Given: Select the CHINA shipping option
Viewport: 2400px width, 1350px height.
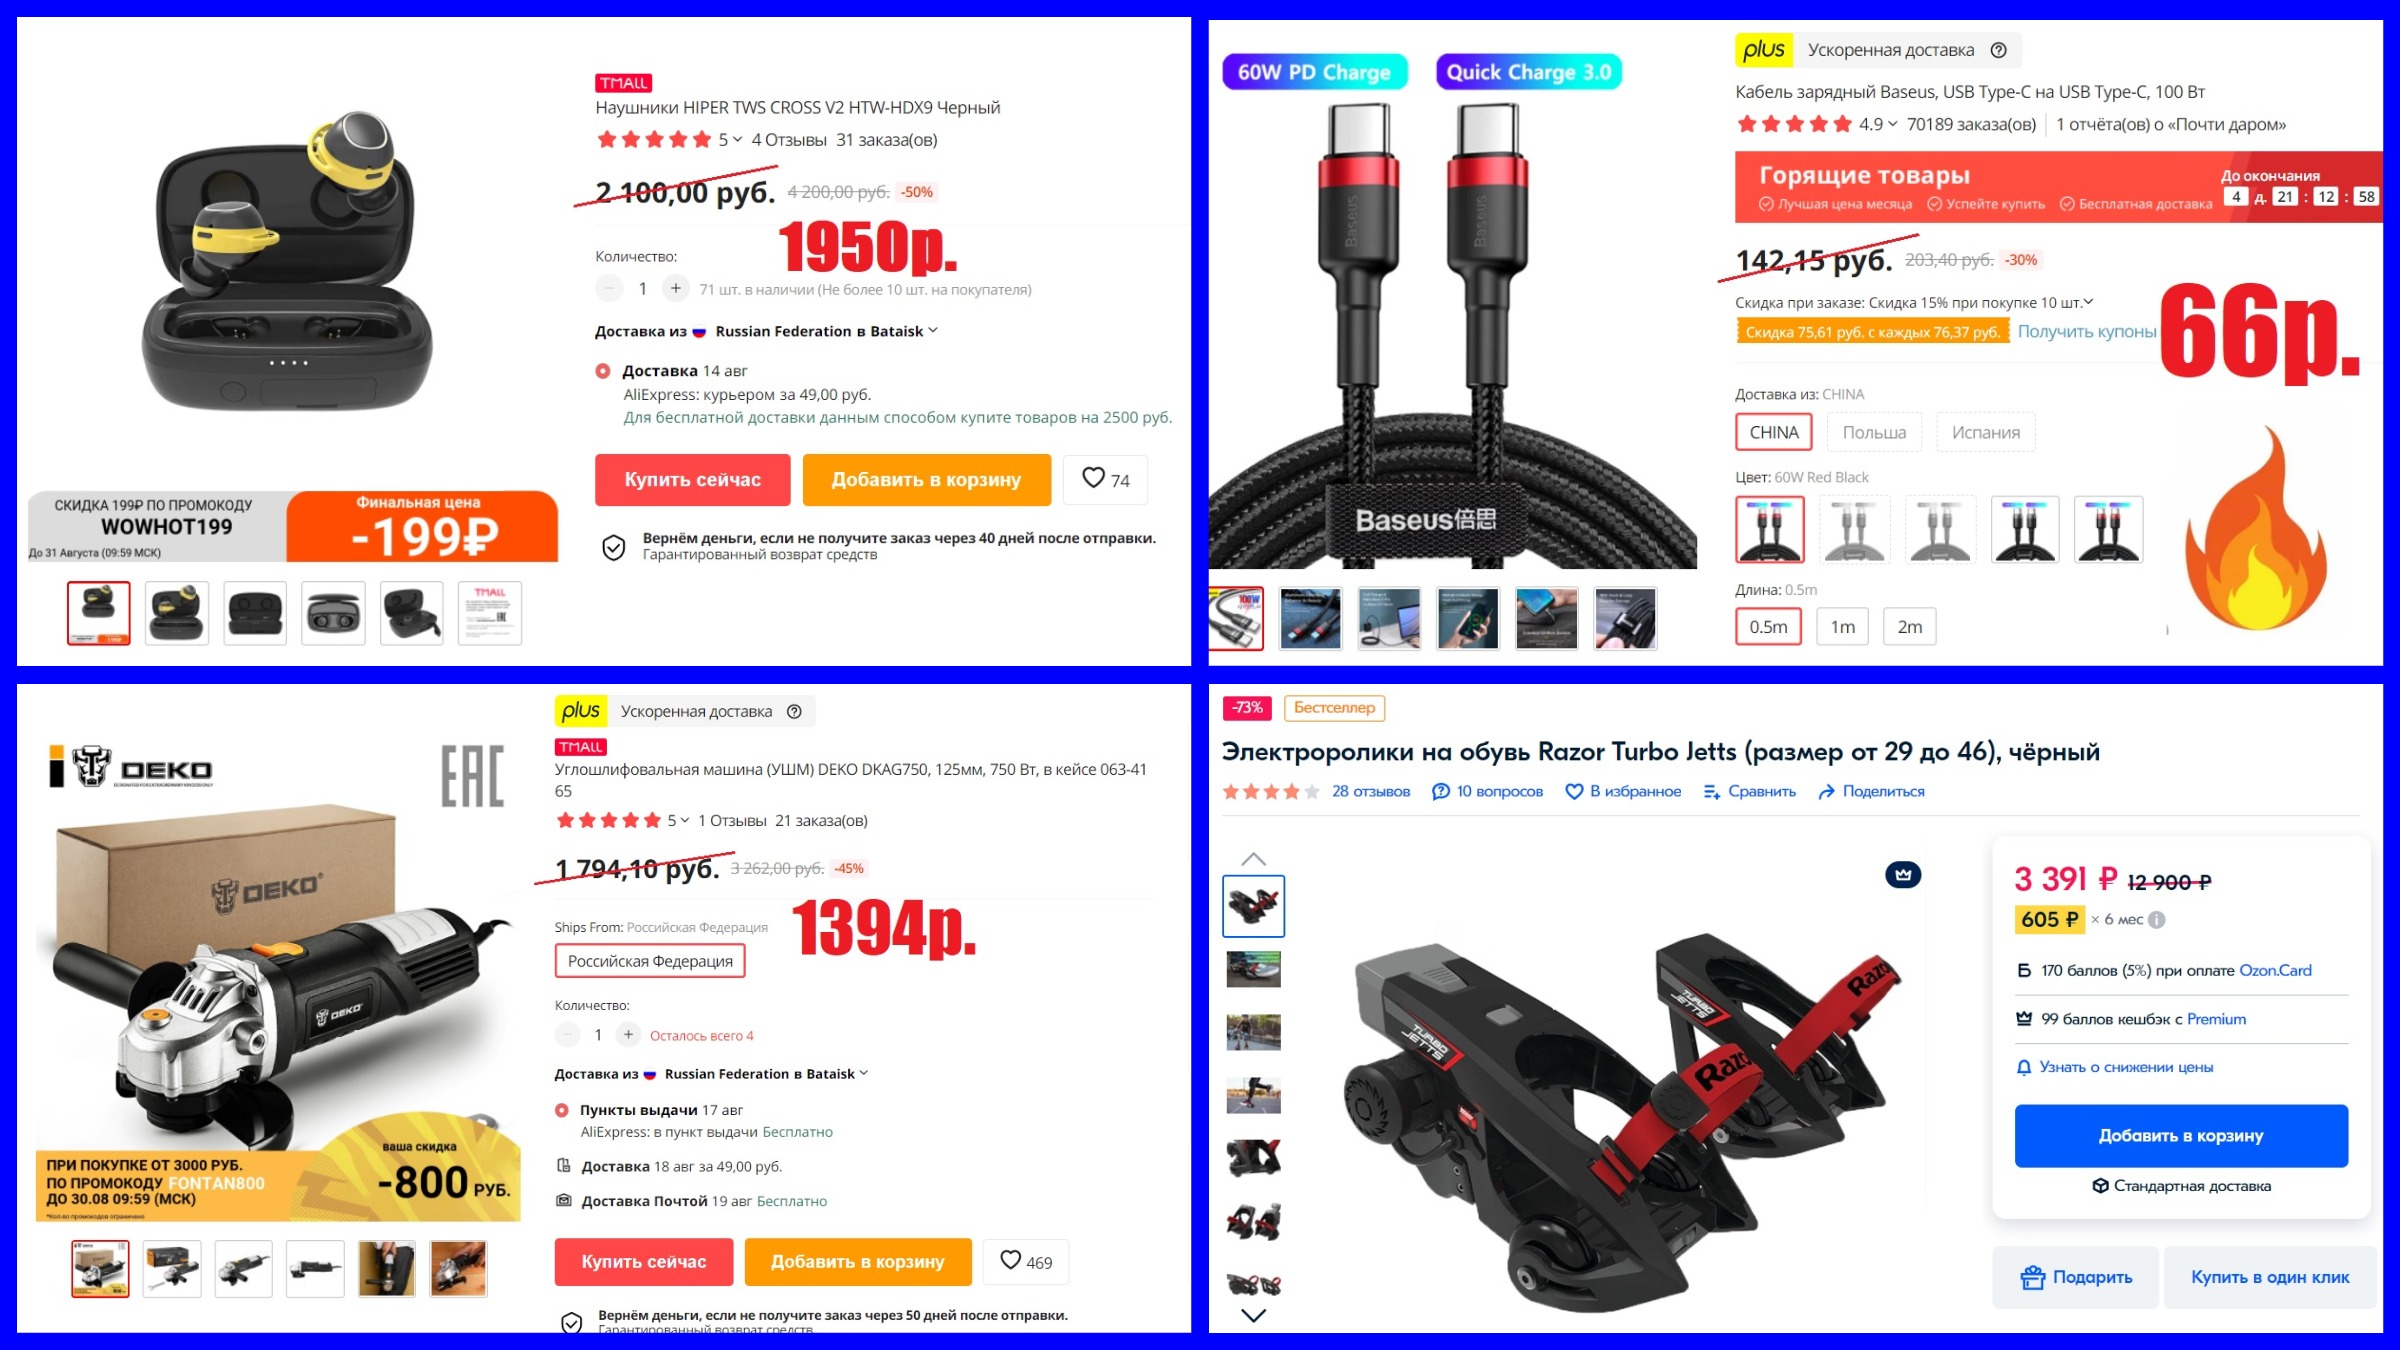Looking at the screenshot, I should (x=1774, y=432).
